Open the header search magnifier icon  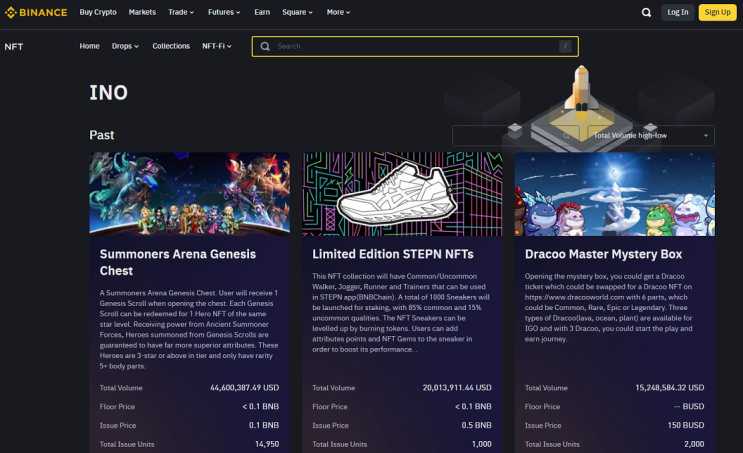[646, 12]
